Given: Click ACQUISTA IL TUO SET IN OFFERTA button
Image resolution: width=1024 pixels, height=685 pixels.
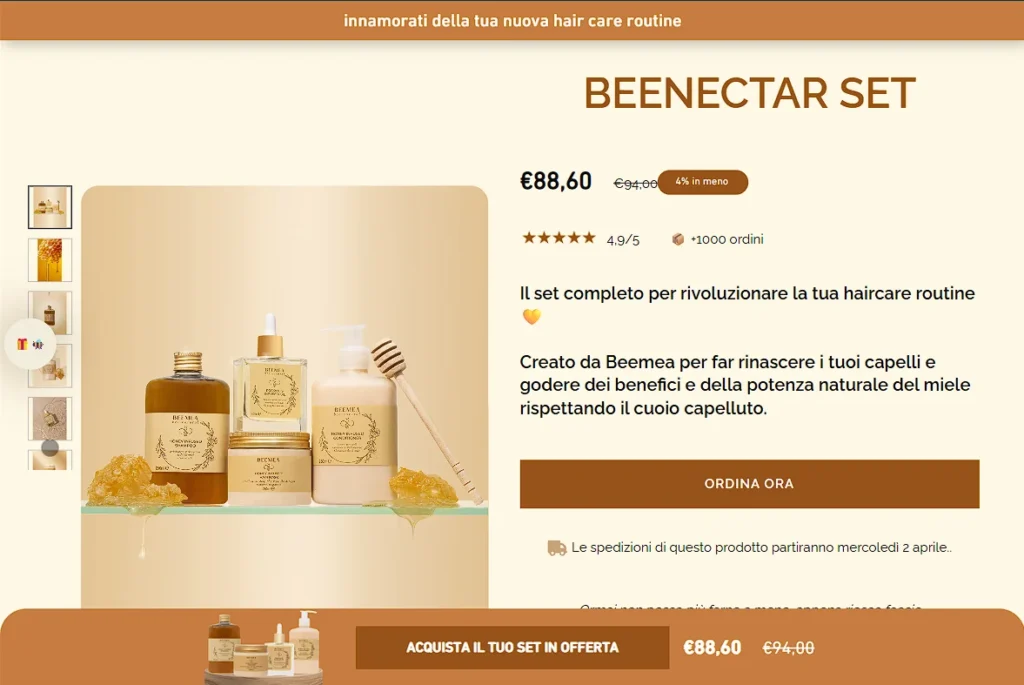Looking at the screenshot, I should pyautogui.click(x=512, y=647).
